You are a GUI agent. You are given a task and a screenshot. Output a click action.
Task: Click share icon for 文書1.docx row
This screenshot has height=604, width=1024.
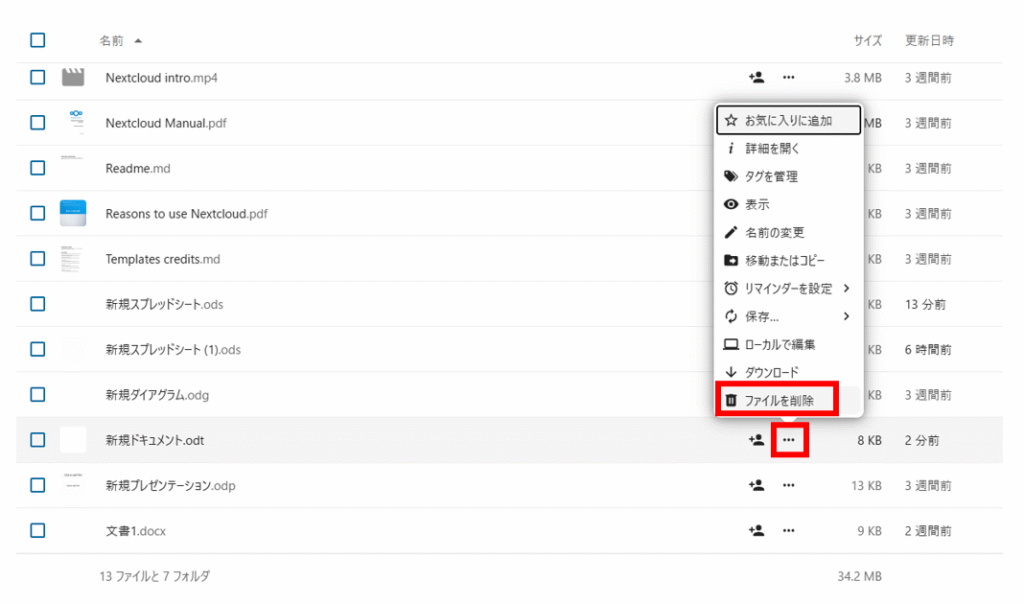[756, 531]
